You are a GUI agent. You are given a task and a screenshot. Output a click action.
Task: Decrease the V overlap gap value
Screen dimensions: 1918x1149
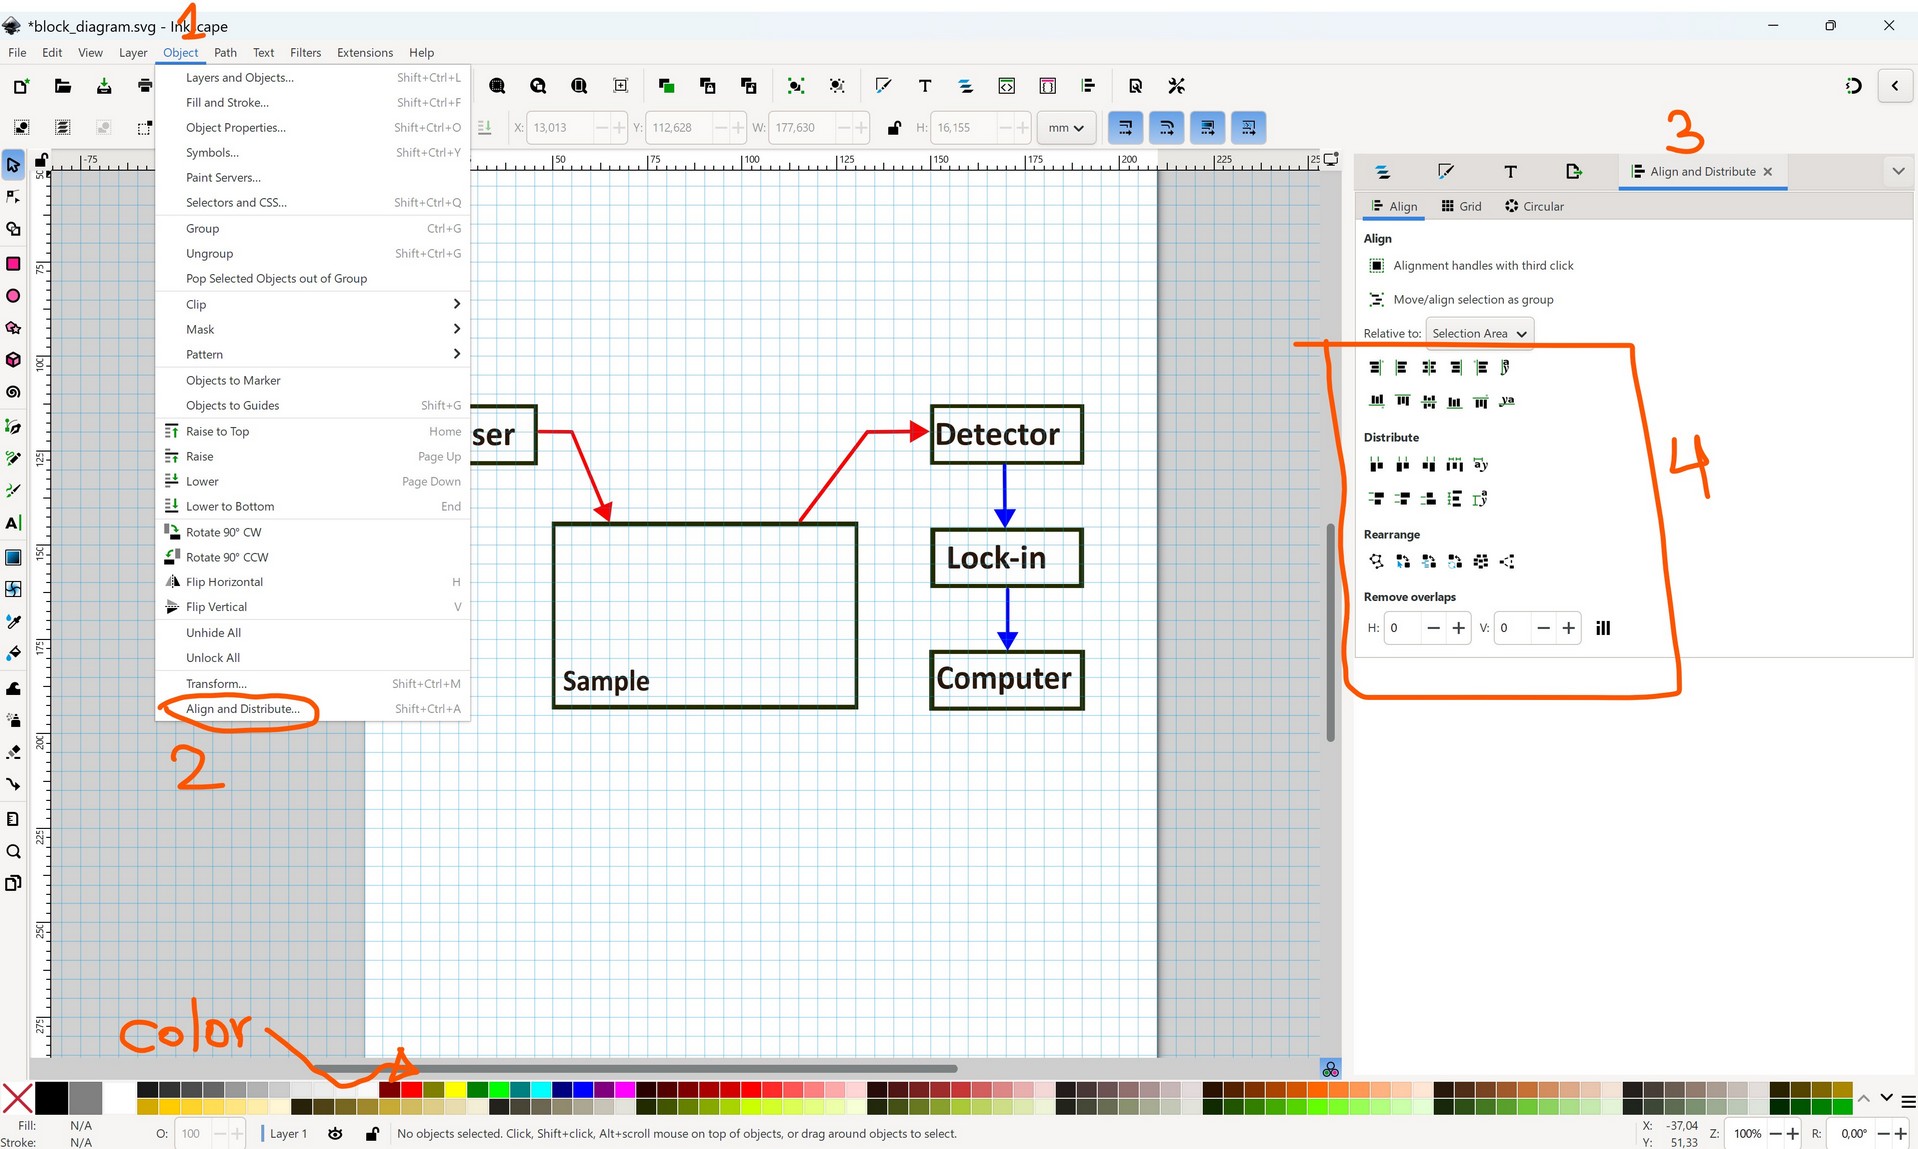1543,629
